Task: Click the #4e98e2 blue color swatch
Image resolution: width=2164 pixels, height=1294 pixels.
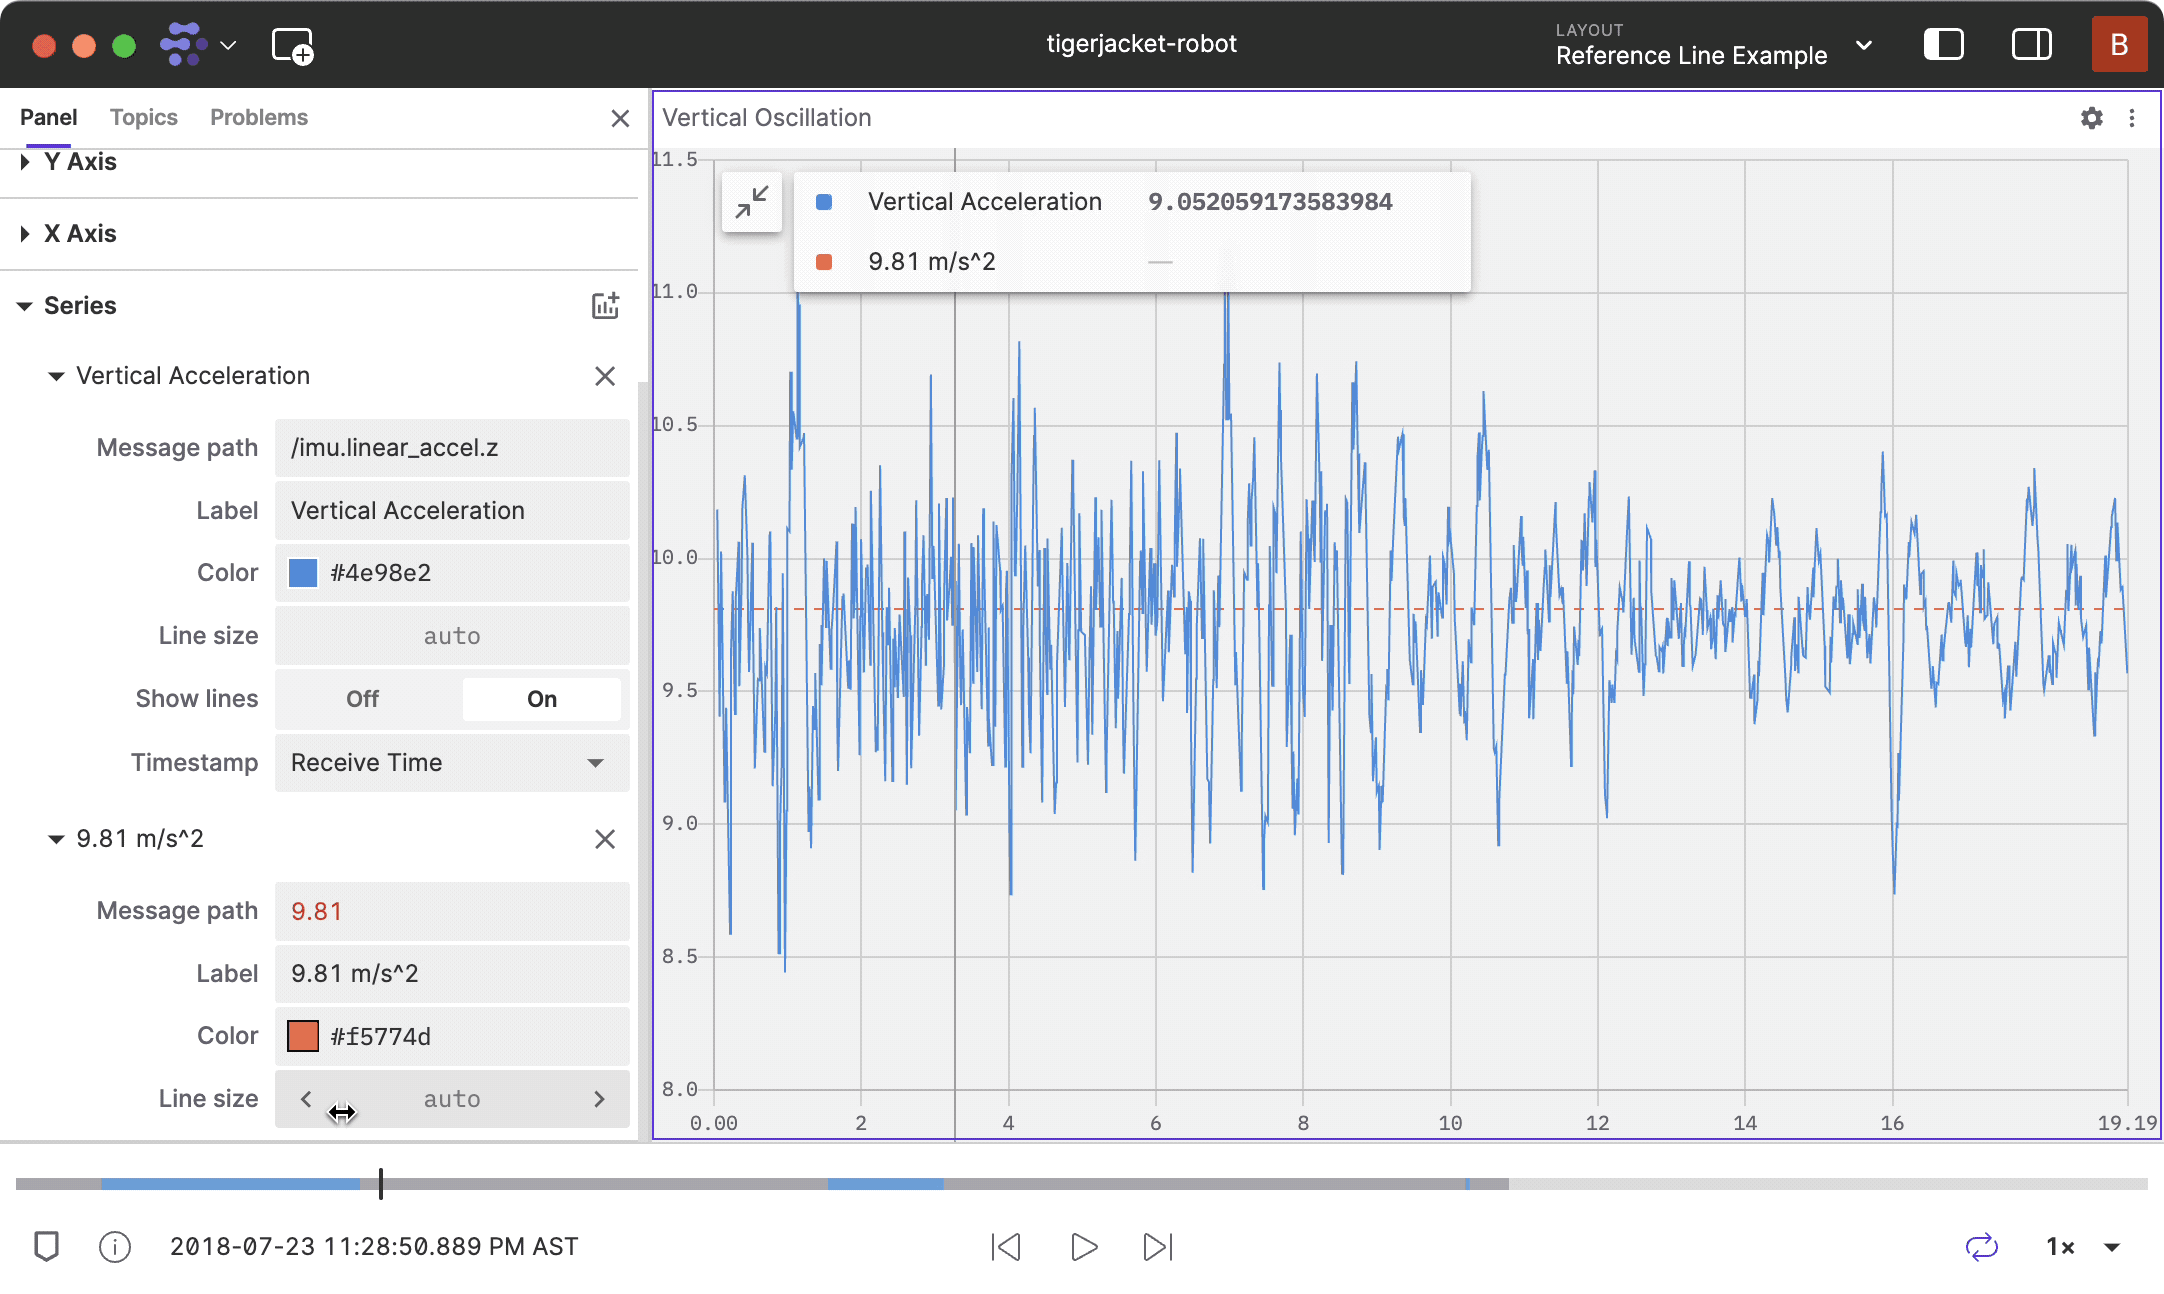Action: point(303,573)
